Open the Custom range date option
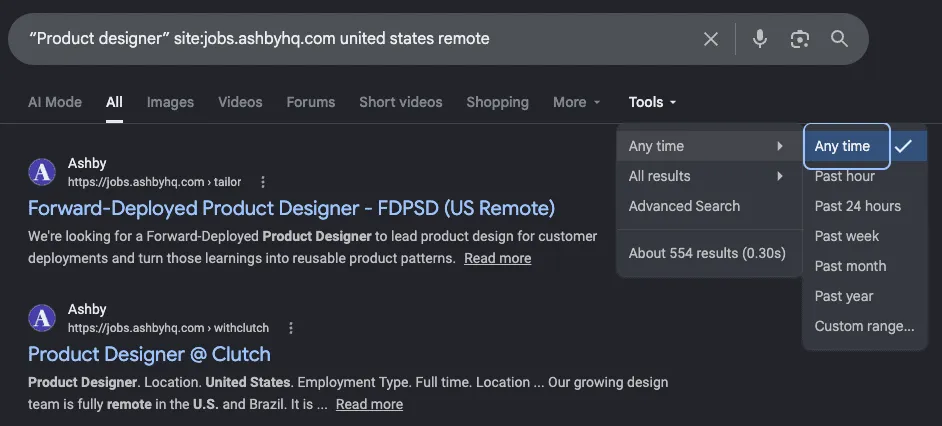 point(865,326)
